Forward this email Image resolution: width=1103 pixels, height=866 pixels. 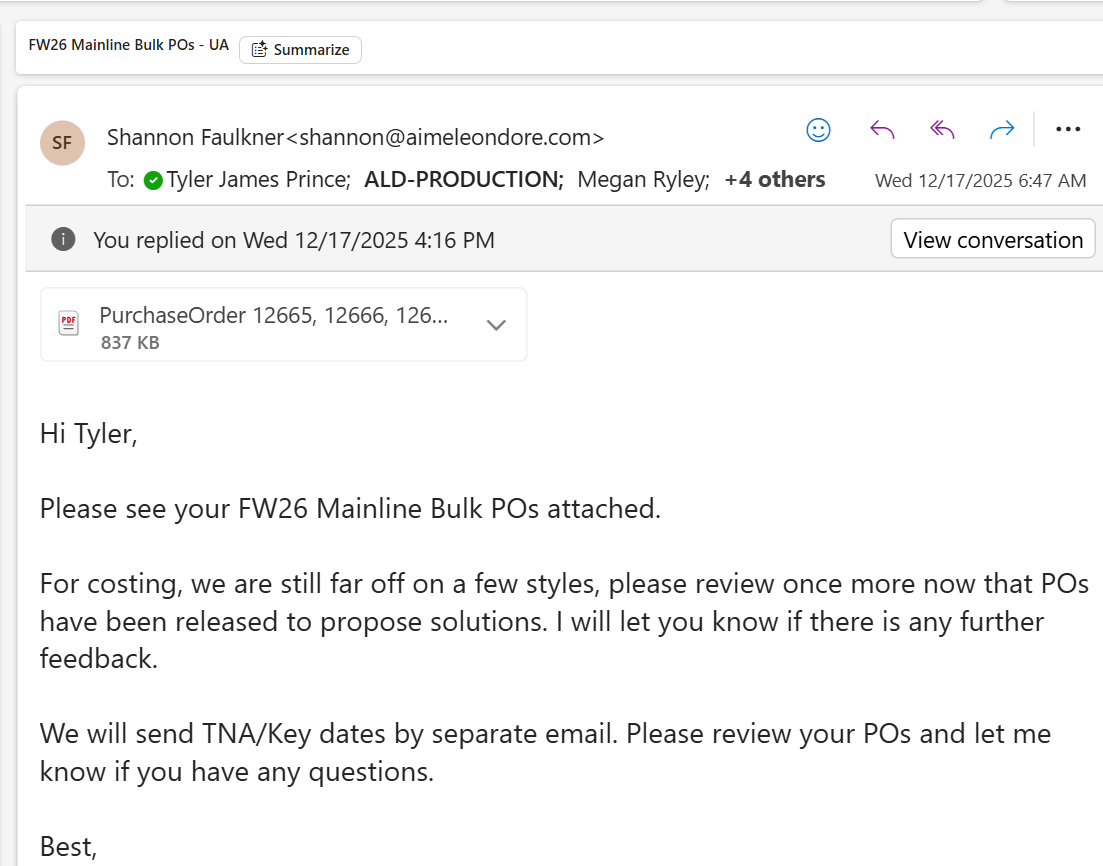click(x=1001, y=130)
